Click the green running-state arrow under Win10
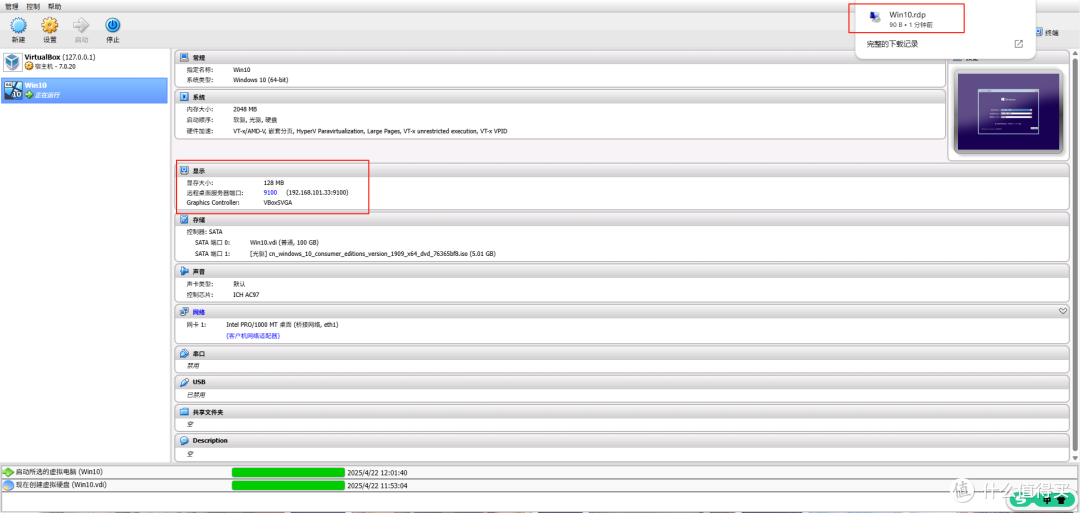The width and height of the screenshot is (1080, 513). (29, 95)
